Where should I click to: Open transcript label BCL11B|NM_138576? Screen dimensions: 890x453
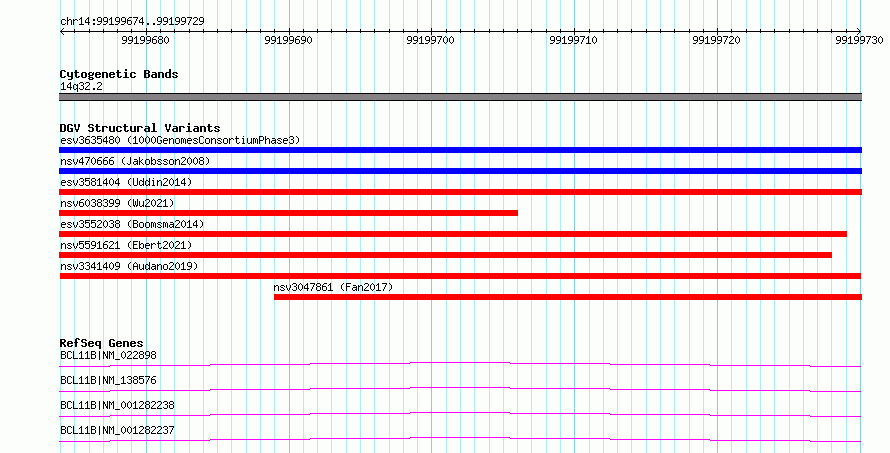coord(108,380)
